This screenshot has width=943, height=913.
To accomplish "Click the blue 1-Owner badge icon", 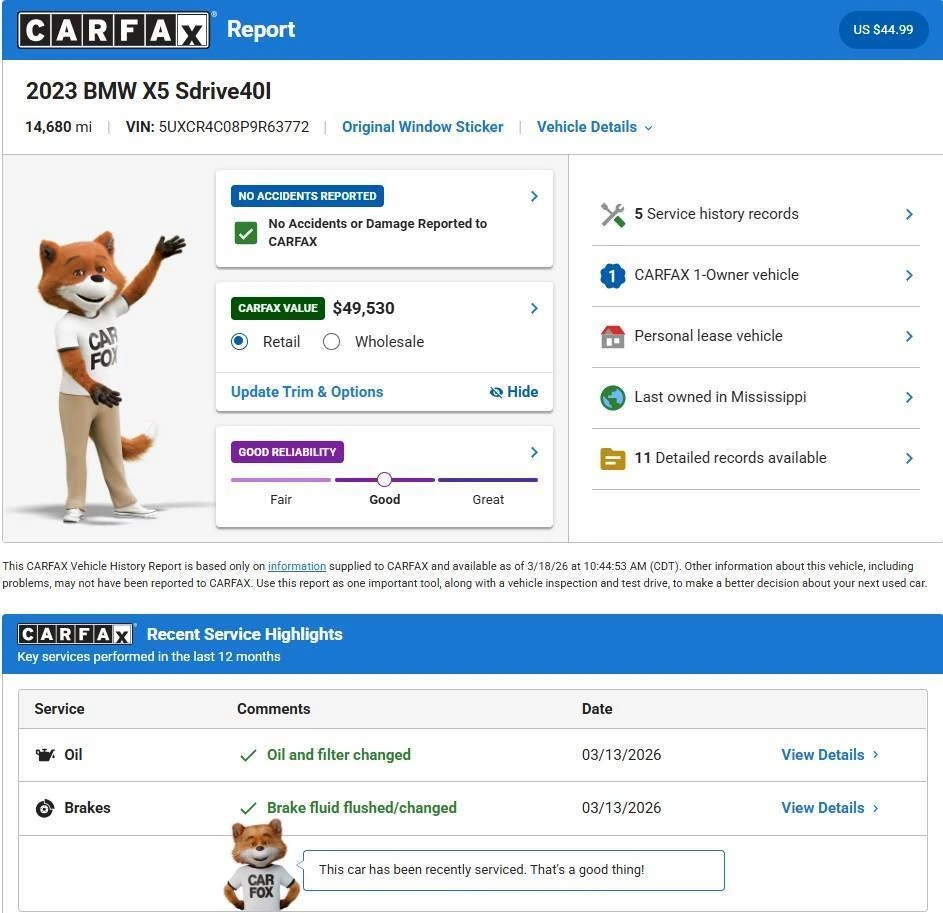I will pos(612,276).
